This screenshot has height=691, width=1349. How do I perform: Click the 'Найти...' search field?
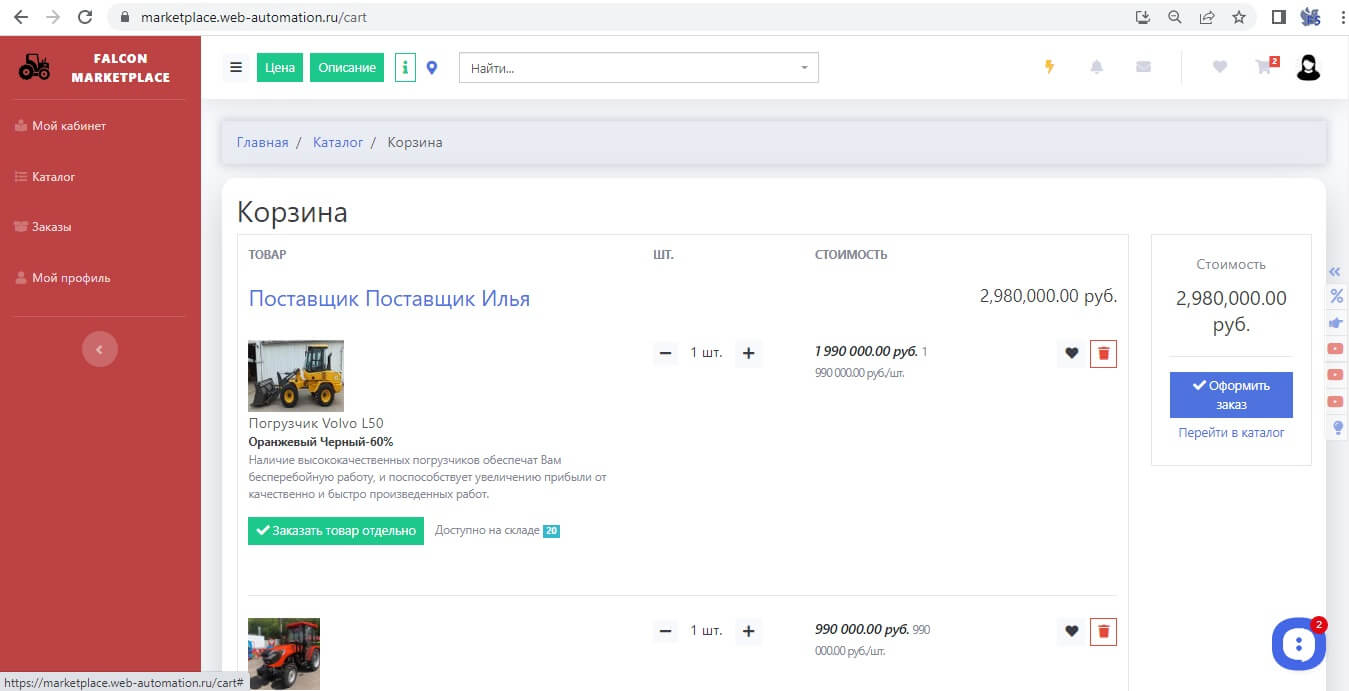pyautogui.click(x=638, y=68)
